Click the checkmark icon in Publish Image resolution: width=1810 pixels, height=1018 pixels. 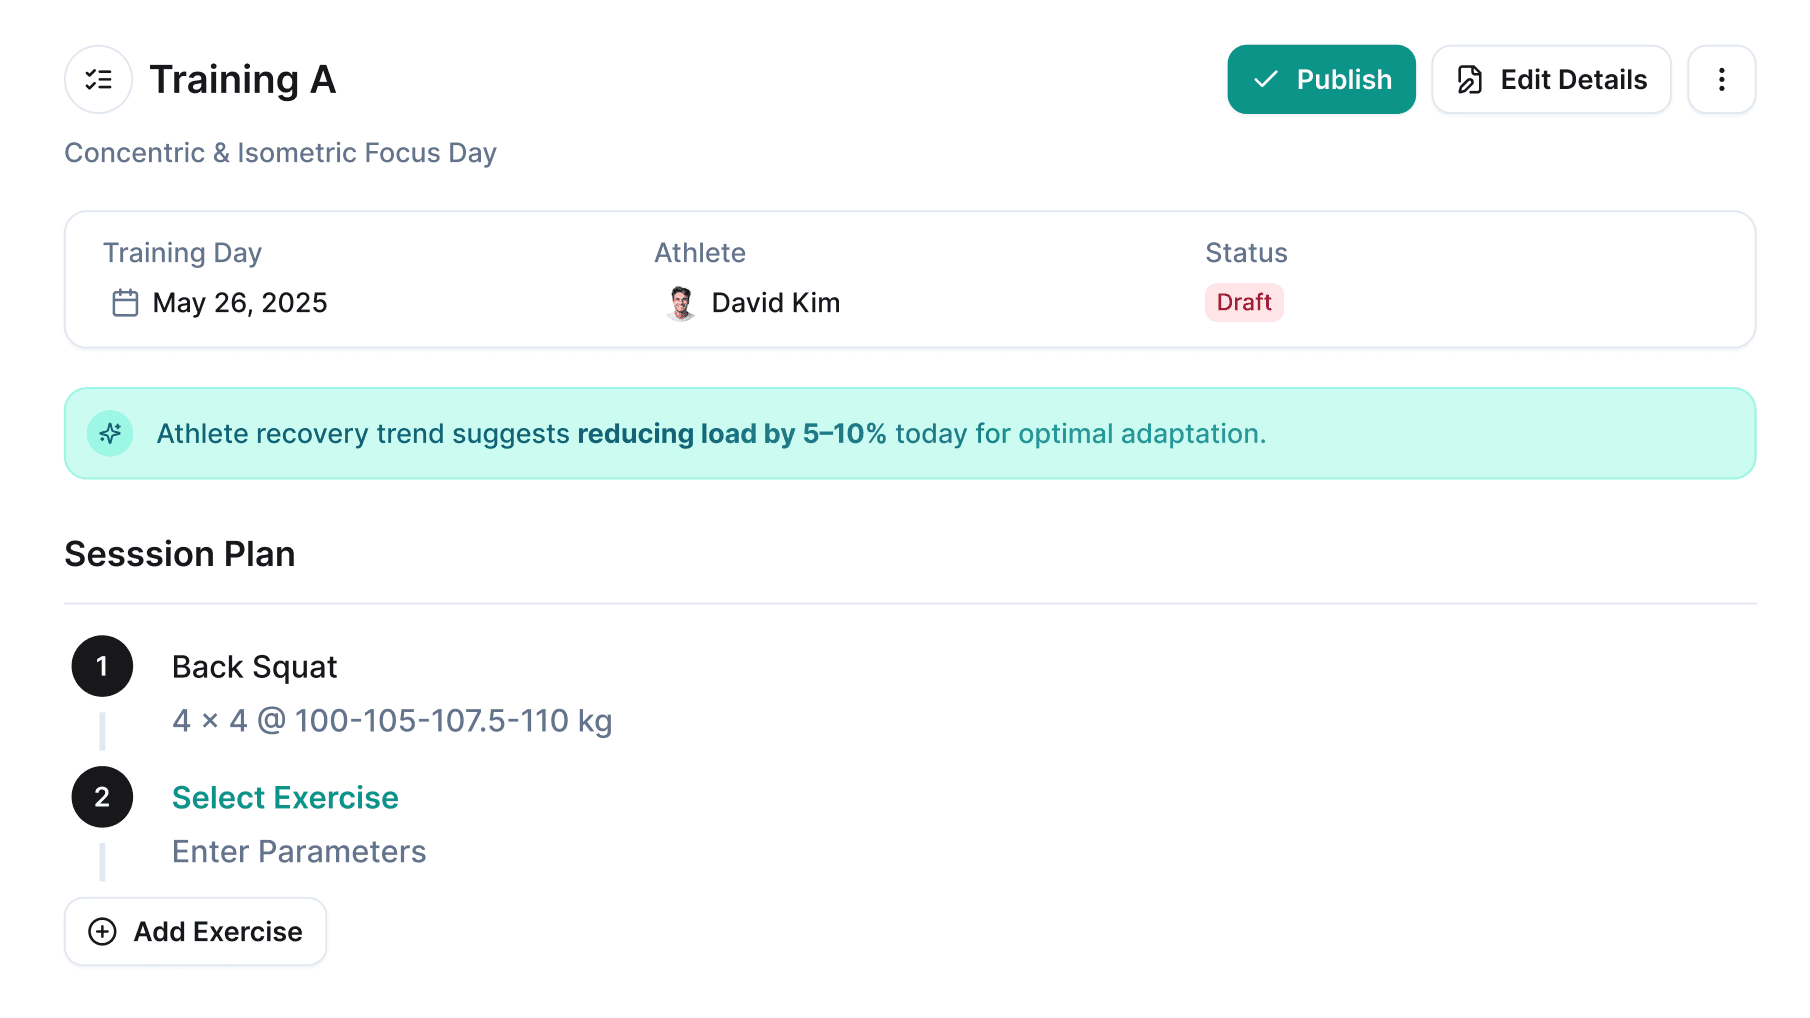click(1266, 79)
